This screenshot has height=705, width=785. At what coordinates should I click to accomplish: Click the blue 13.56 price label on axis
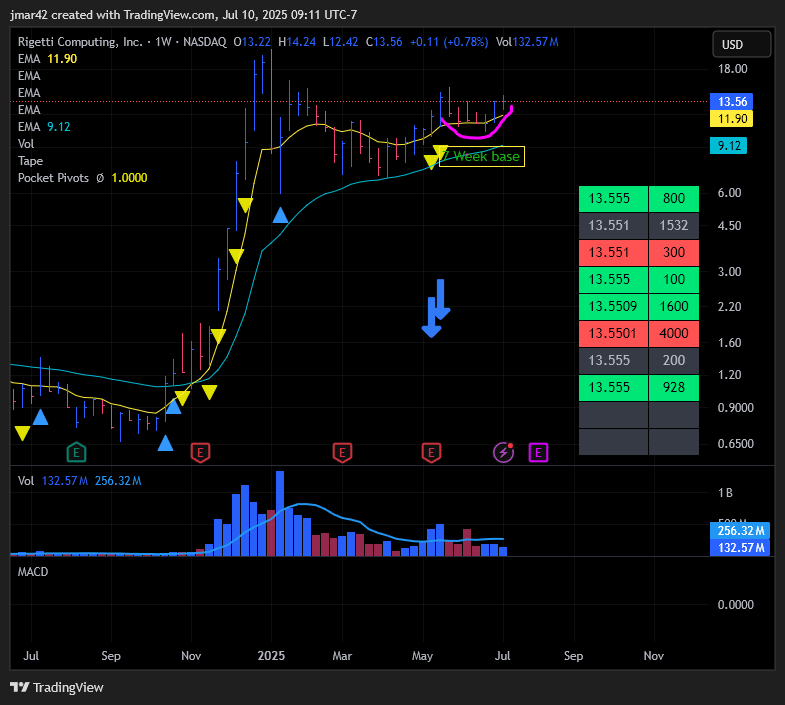coord(731,102)
